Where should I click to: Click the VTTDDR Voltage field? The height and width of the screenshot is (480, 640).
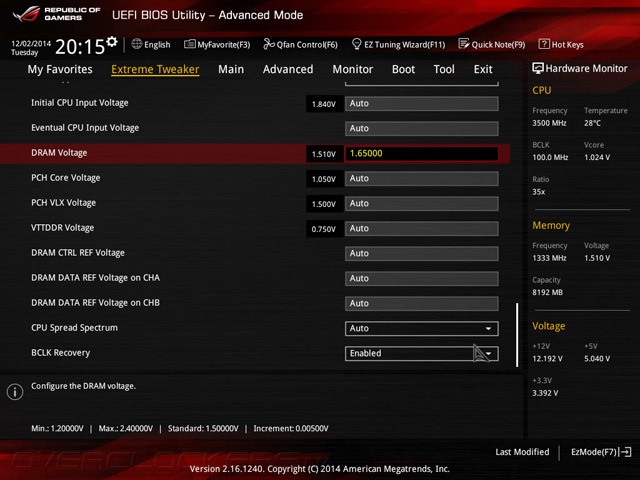(x=421, y=229)
